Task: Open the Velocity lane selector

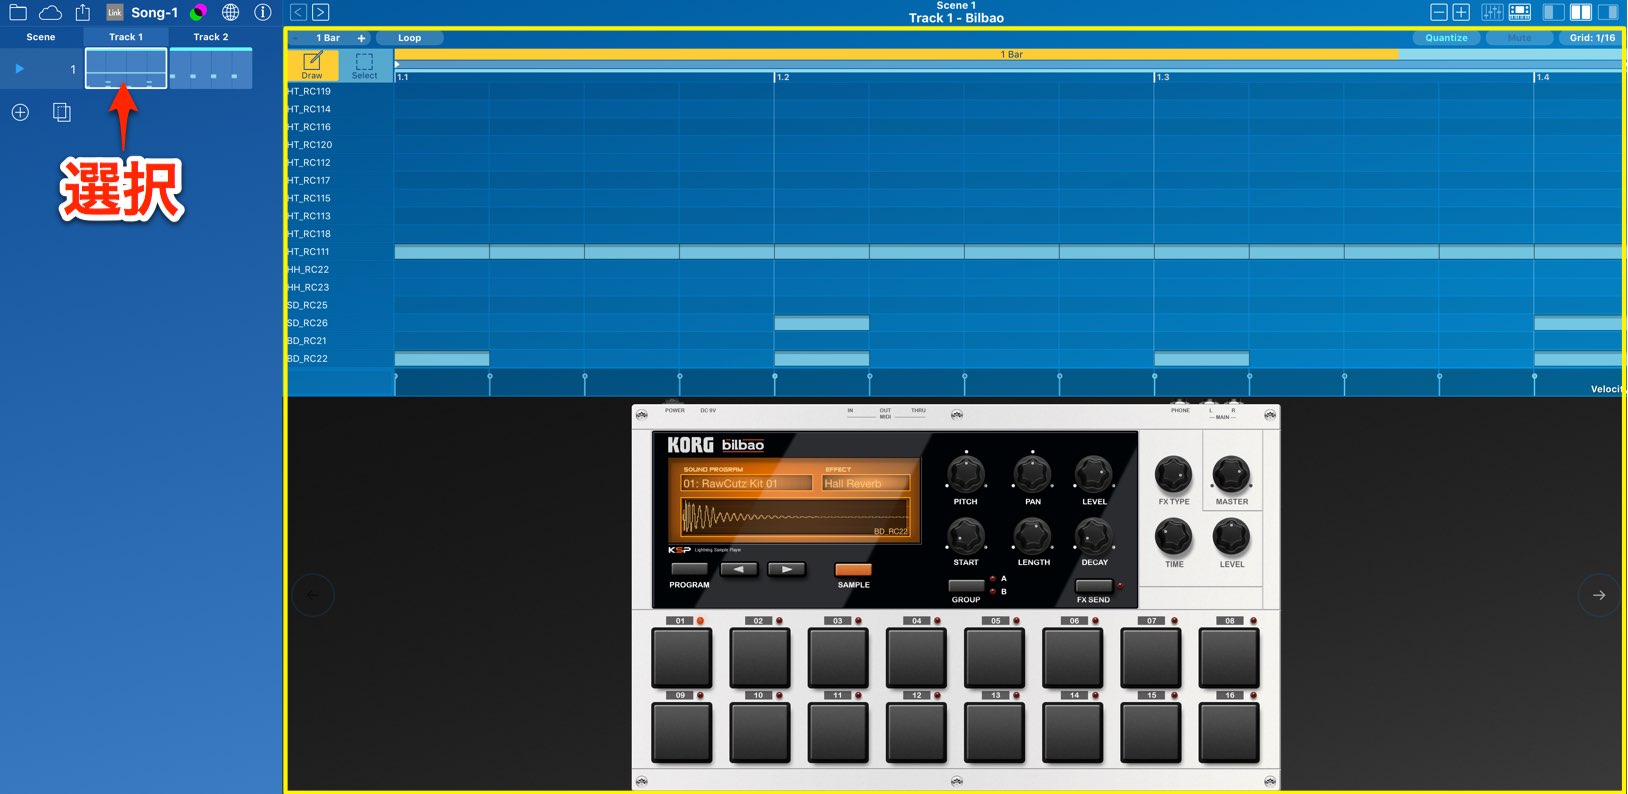Action: point(1606,389)
